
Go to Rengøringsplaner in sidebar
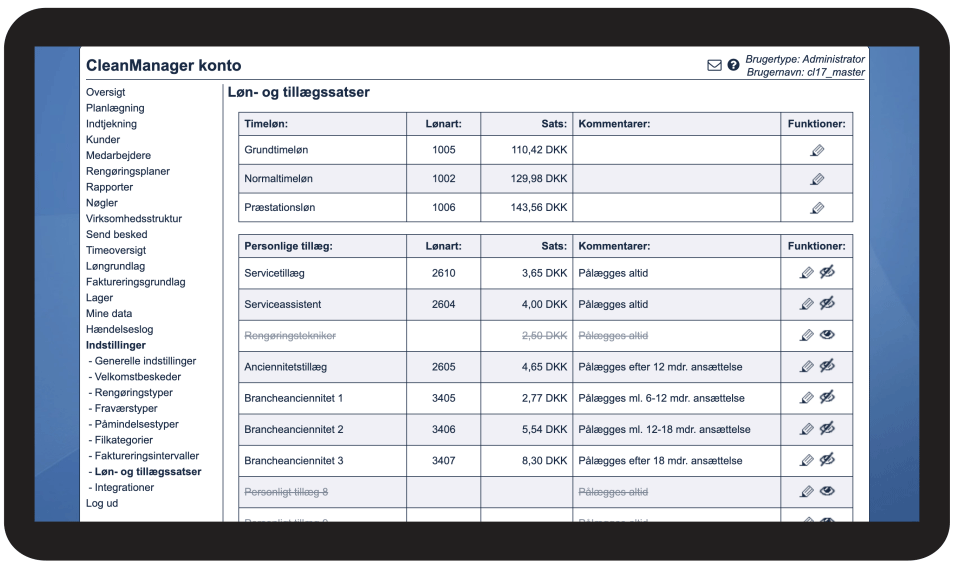pyautogui.click(x=127, y=171)
